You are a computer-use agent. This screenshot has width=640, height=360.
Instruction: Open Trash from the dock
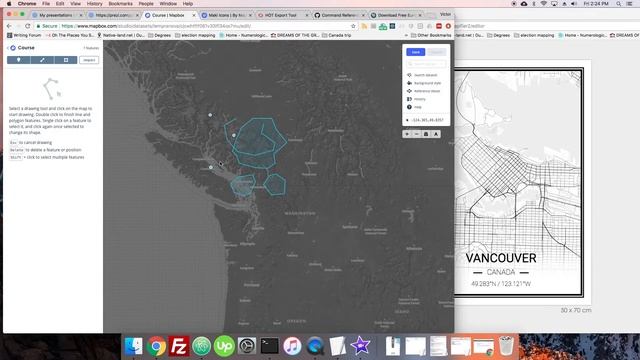pos(506,346)
